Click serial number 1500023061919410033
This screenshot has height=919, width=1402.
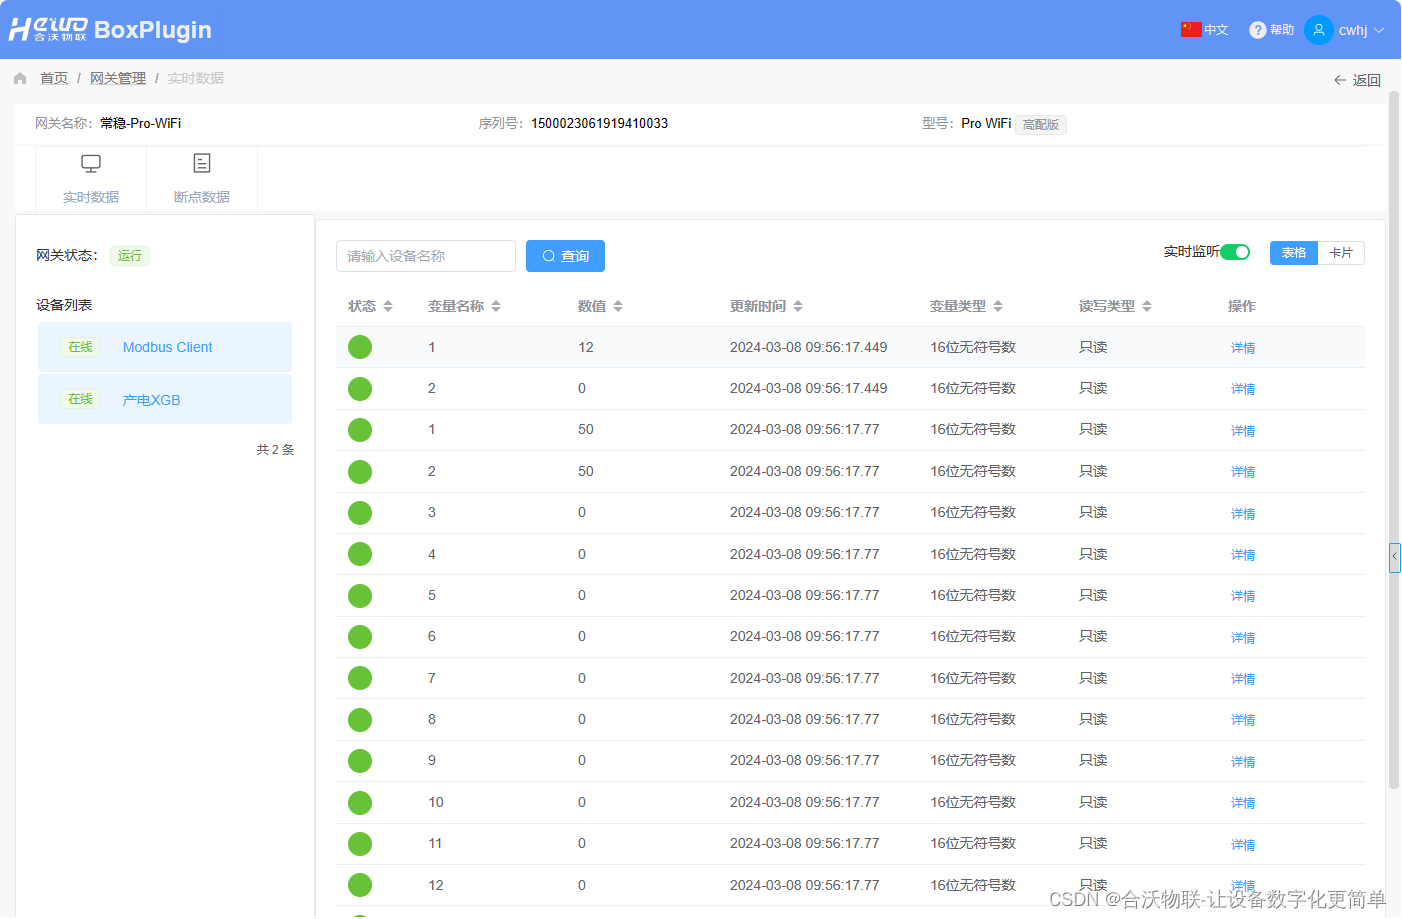pos(599,123)
